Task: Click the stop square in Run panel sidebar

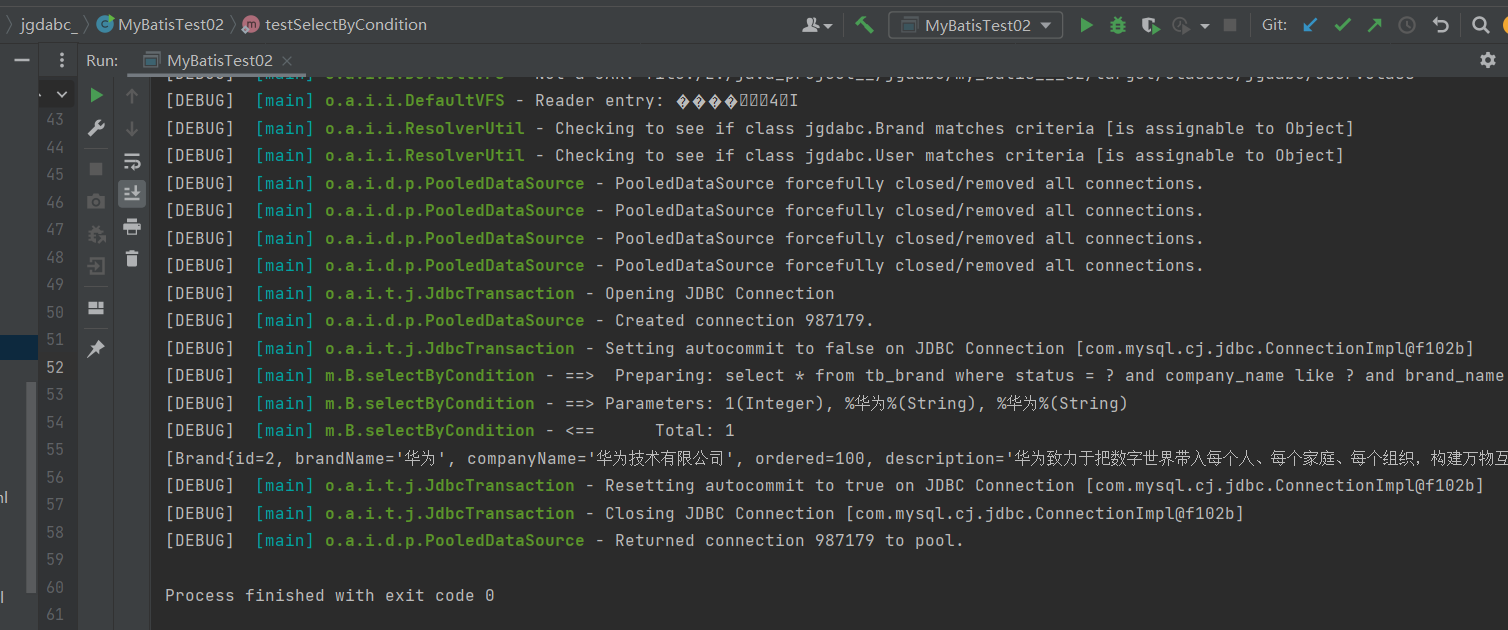Action: (96, 168)
